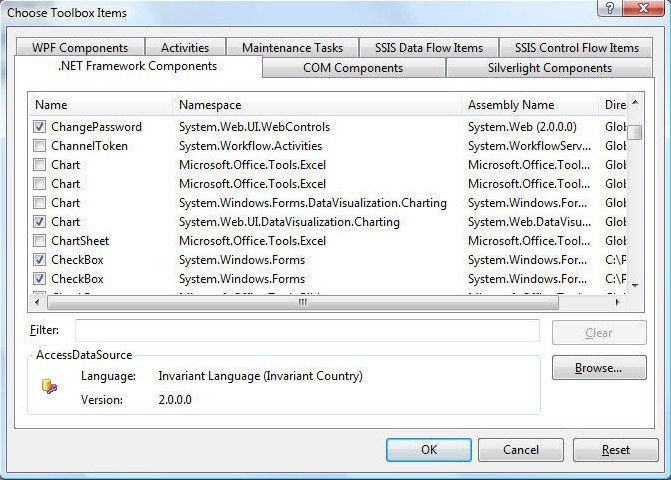Screen dimensions: 671x480
Task: Click the Clear filter button
Action: 599,332
